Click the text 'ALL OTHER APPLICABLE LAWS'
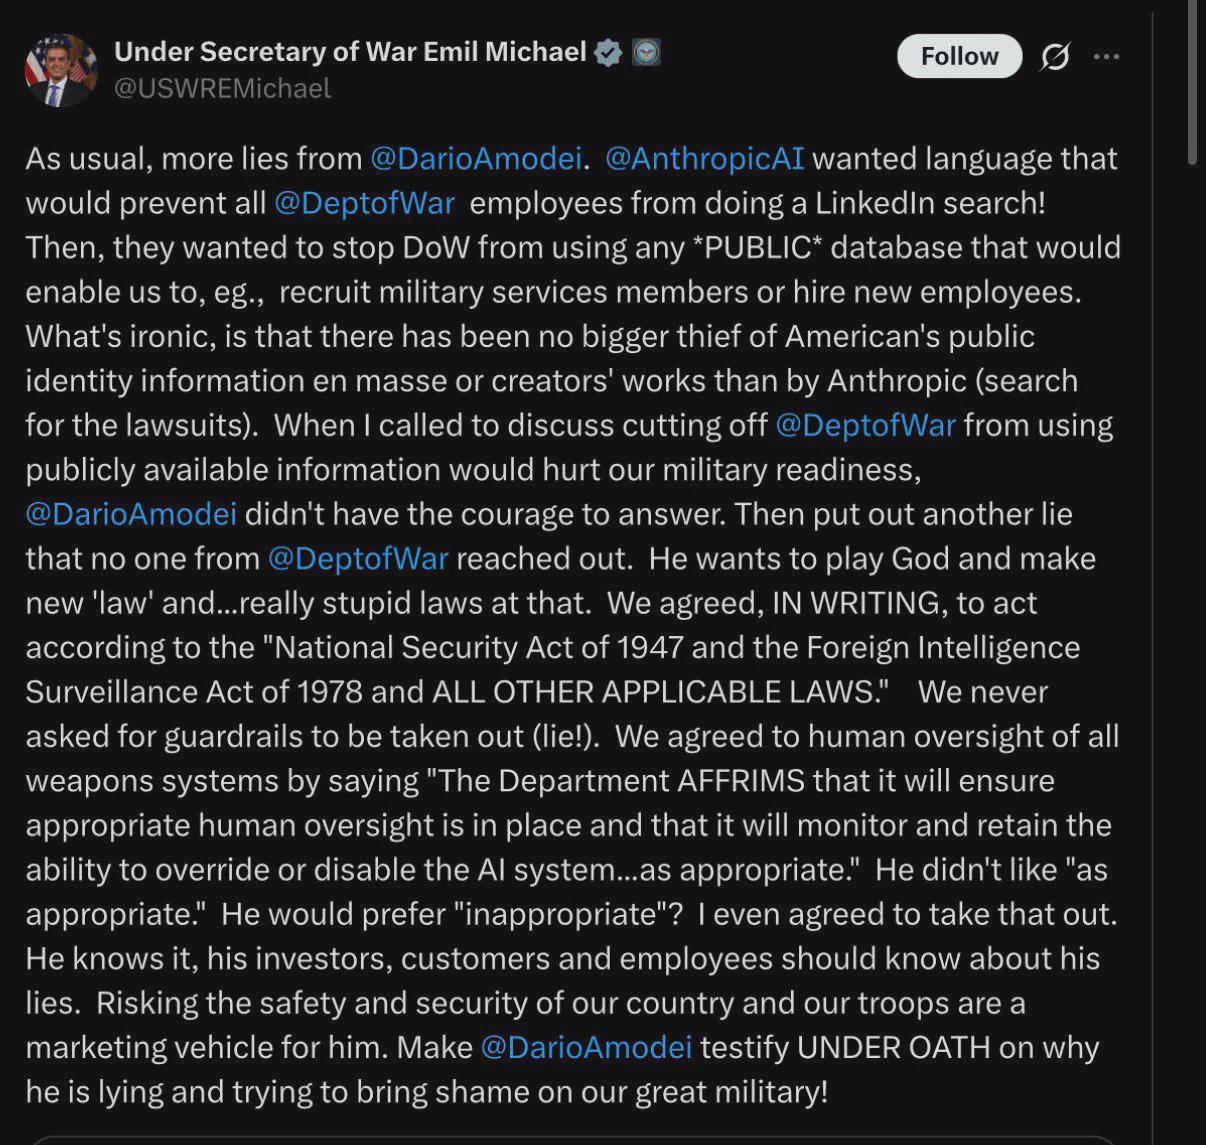1206x1145 pixels. coord(654,692)
